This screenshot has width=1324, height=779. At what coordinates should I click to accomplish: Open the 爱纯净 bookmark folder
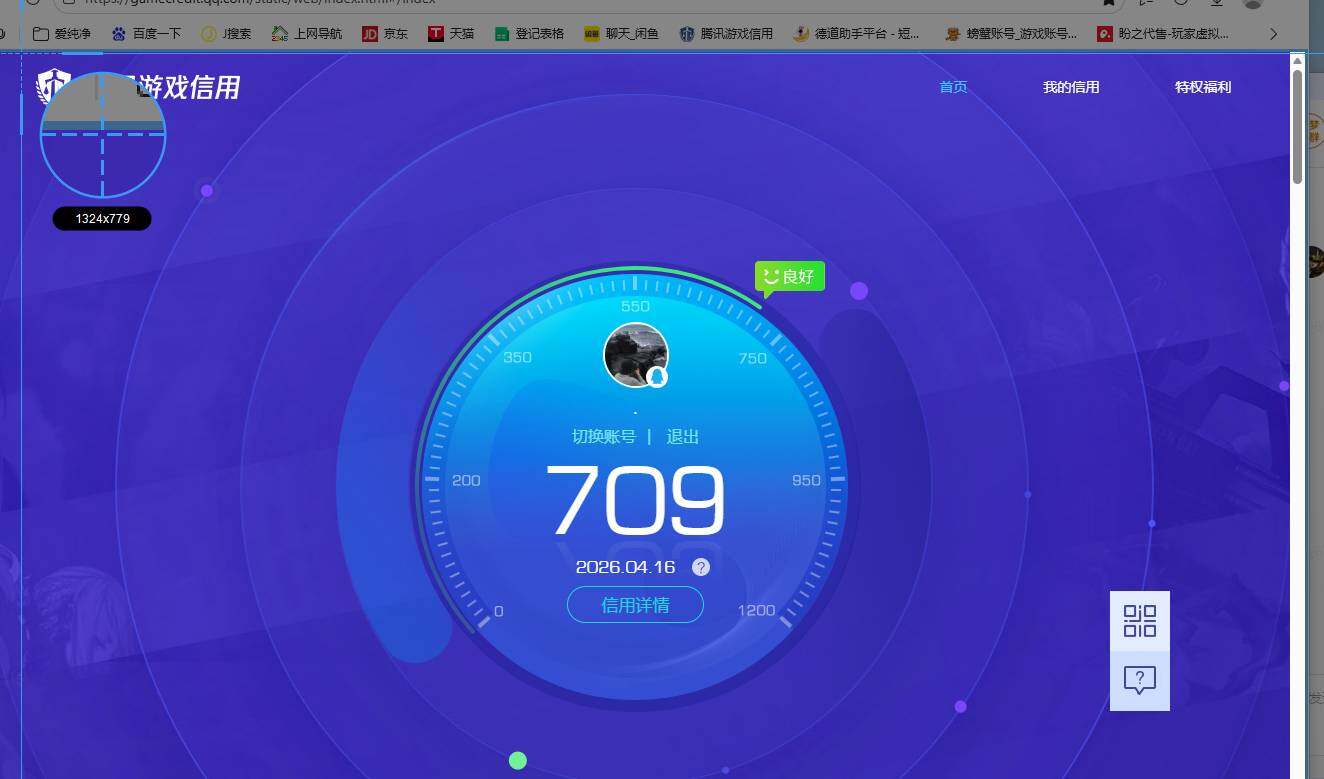click(x=62, y=34)
